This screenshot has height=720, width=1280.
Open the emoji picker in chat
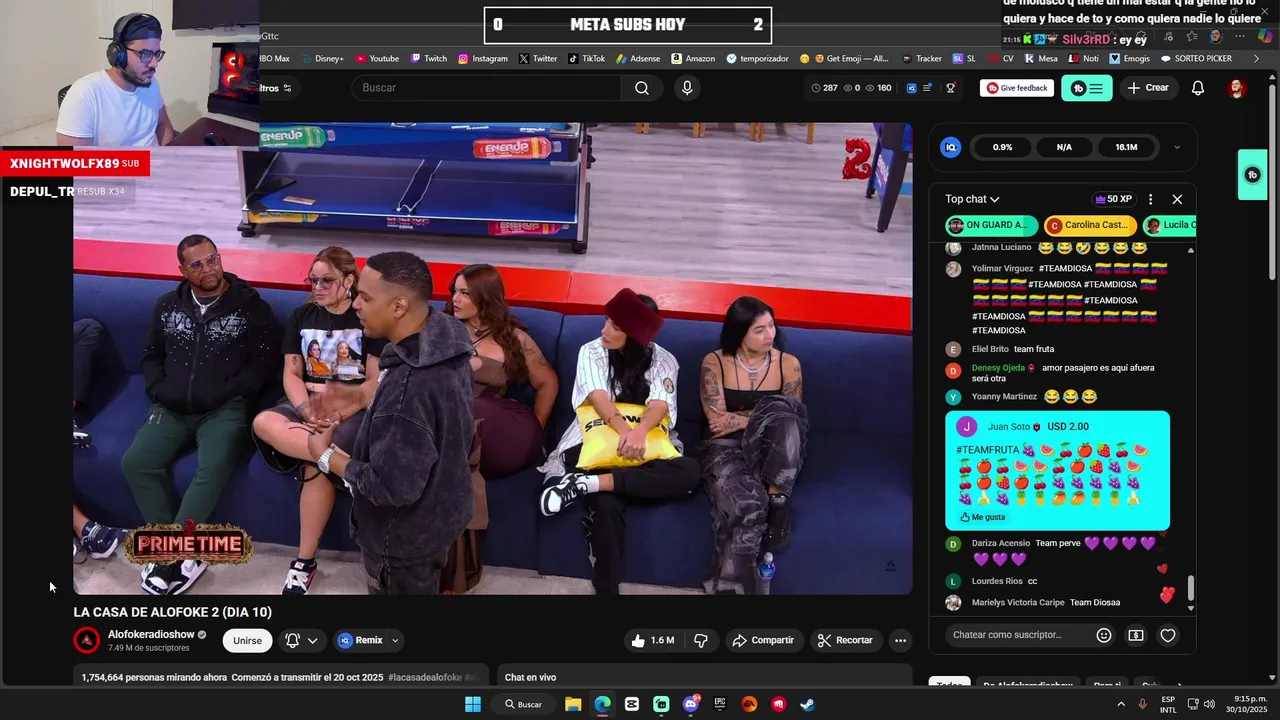pos(1104,635)
